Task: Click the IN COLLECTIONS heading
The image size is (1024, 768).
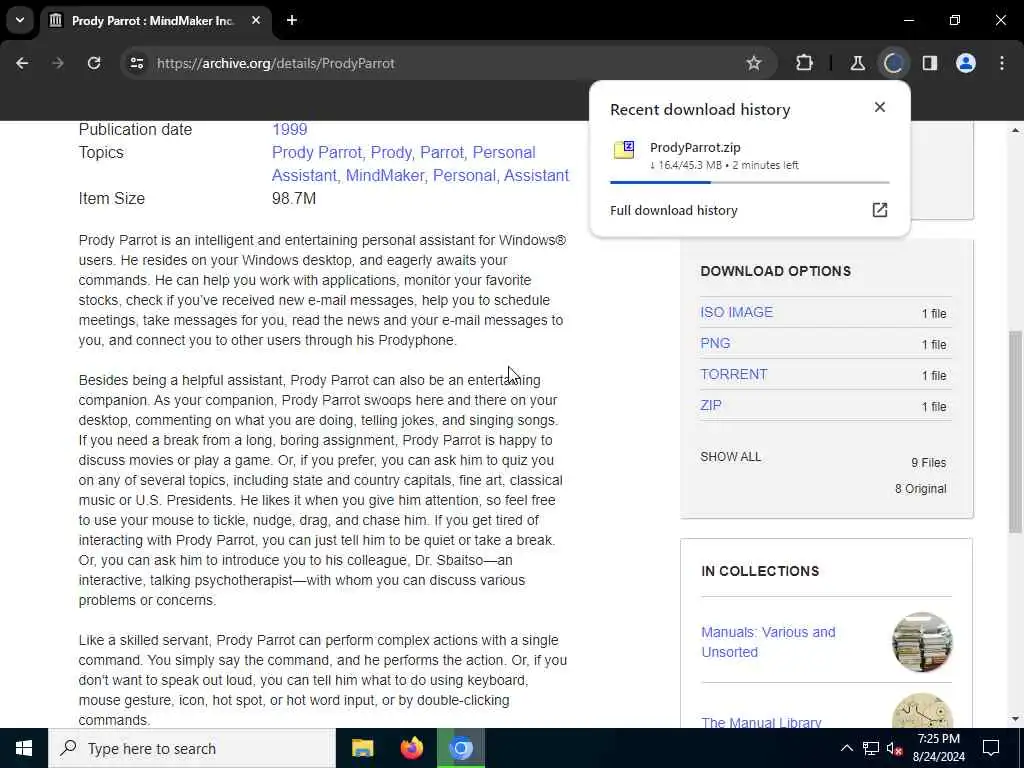Action: coord(760,571)
